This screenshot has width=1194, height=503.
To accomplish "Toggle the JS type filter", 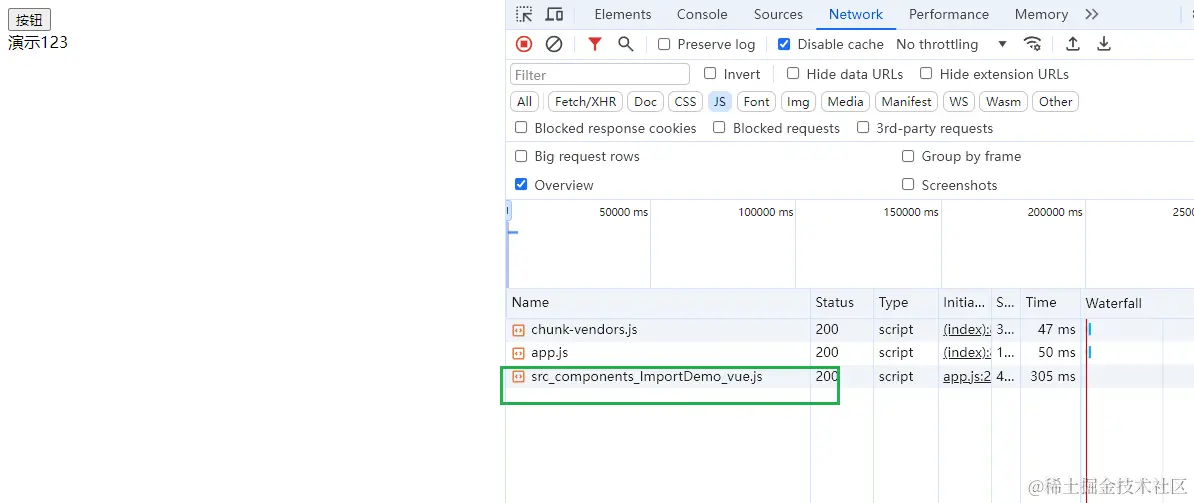I will pyautogui.click(x=720, y=102).
